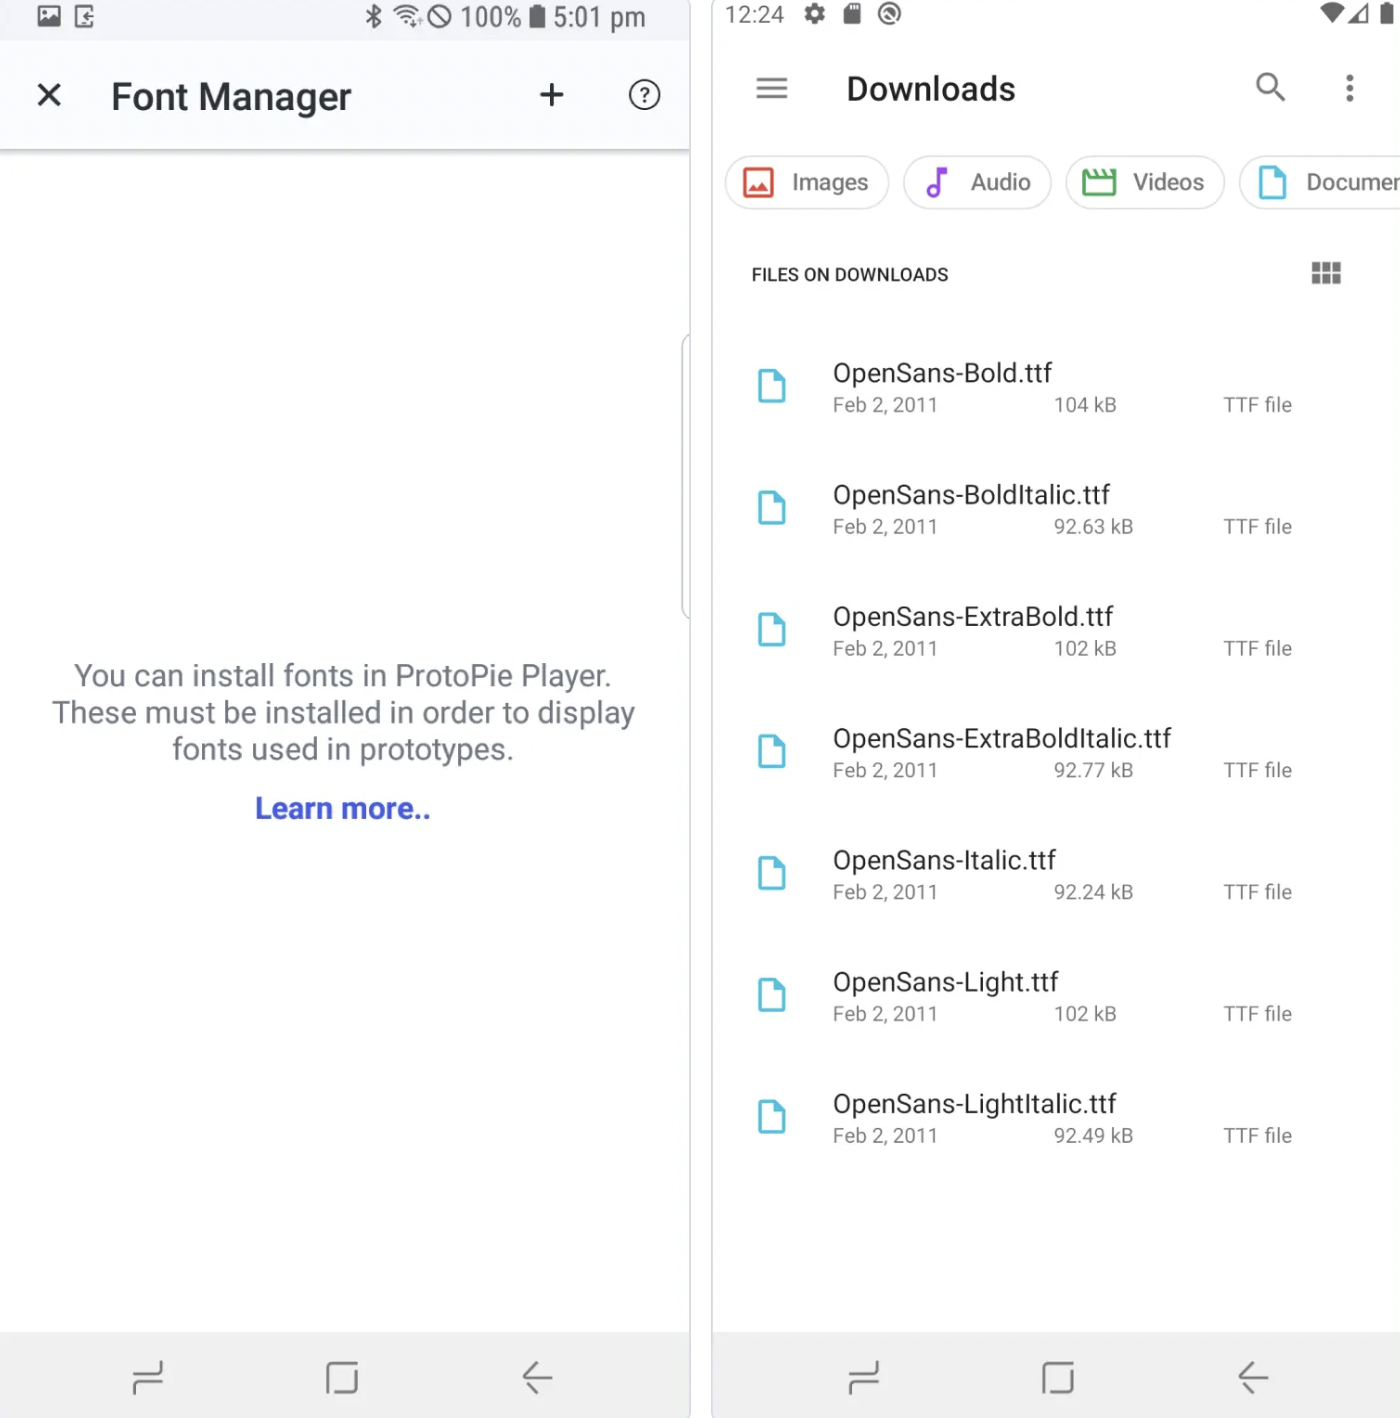This screenshot has width=1400, height=1418.
Task: Tap the plus icon to add font
Action: [551, 96]
